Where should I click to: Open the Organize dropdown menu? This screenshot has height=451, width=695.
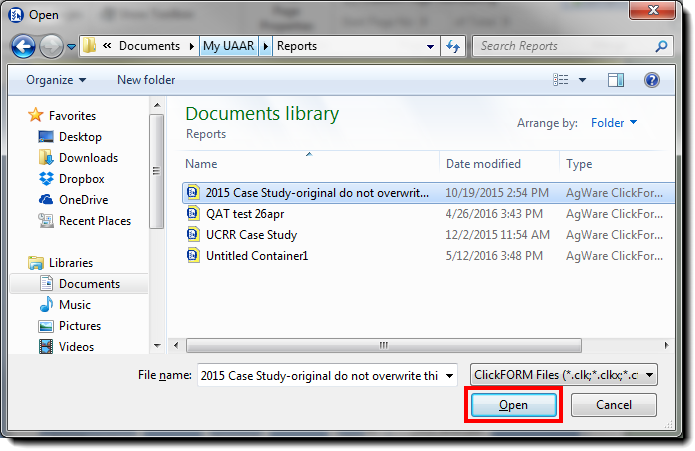[x=56, y=80]
